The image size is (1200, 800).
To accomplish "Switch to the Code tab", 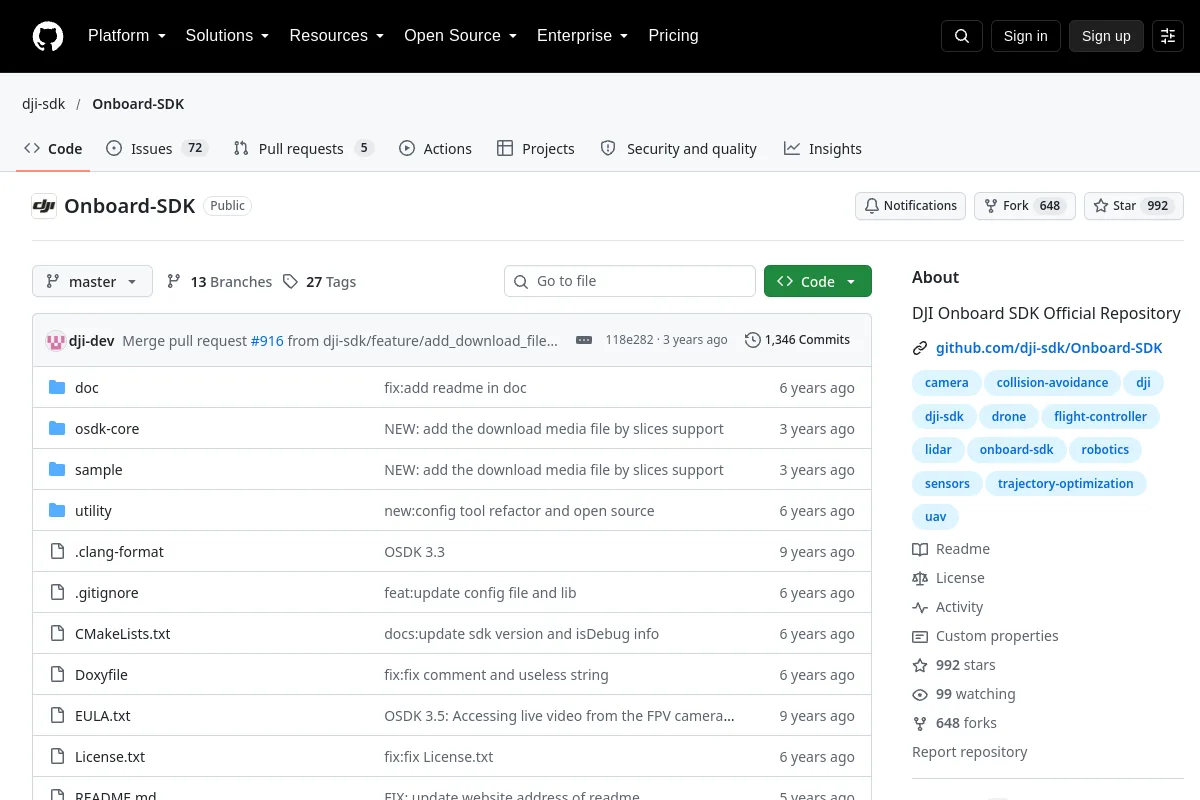I will point(53,148).
